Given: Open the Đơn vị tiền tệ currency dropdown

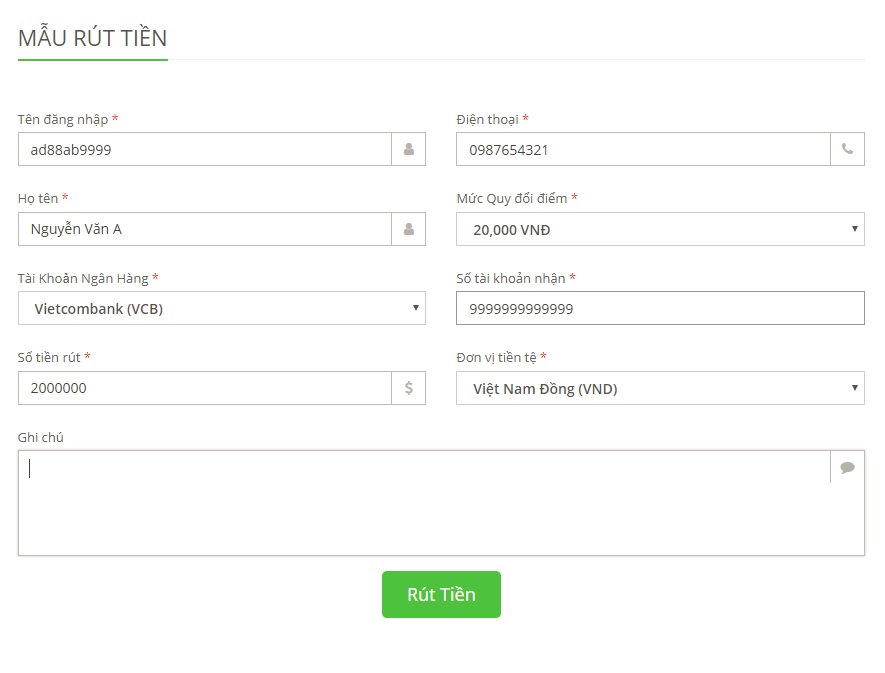Looking at the screenshot, I should [660, 388].
